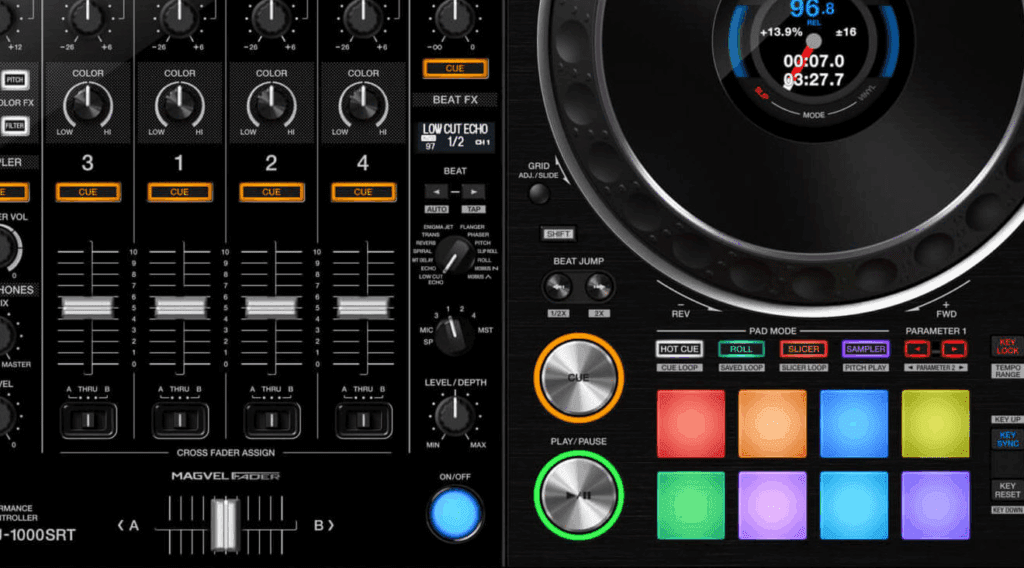Switch to SLICER pad mode
The image size is (1024, 568).
(x=803, y=349)
